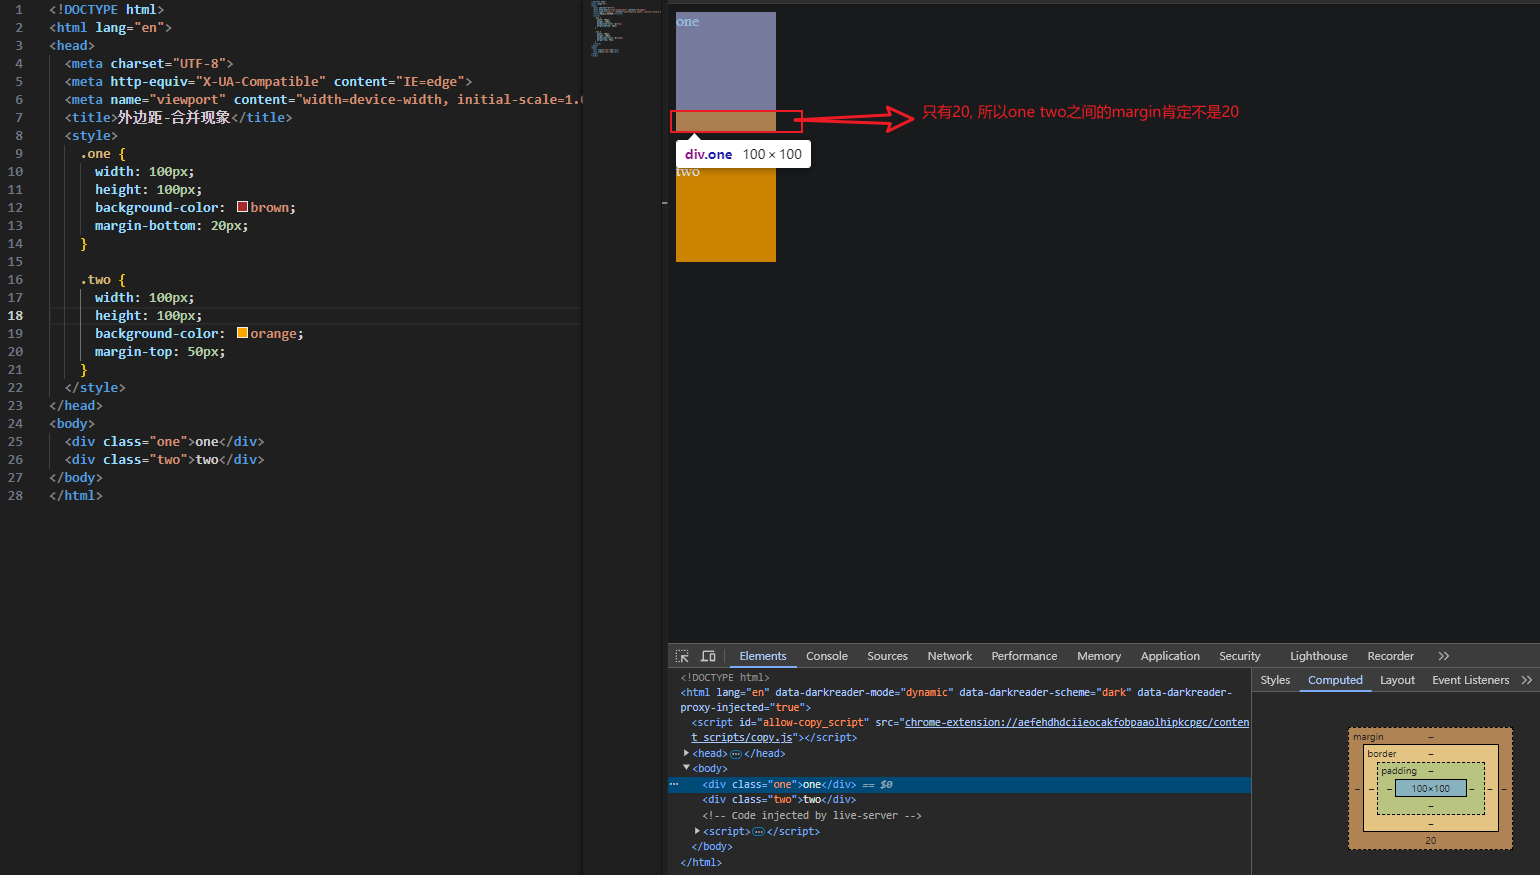Image resolution: width=1540 pixels, height=875 pixels.
Task: Open the Memory tab
Action: [x=1099, y=656]
